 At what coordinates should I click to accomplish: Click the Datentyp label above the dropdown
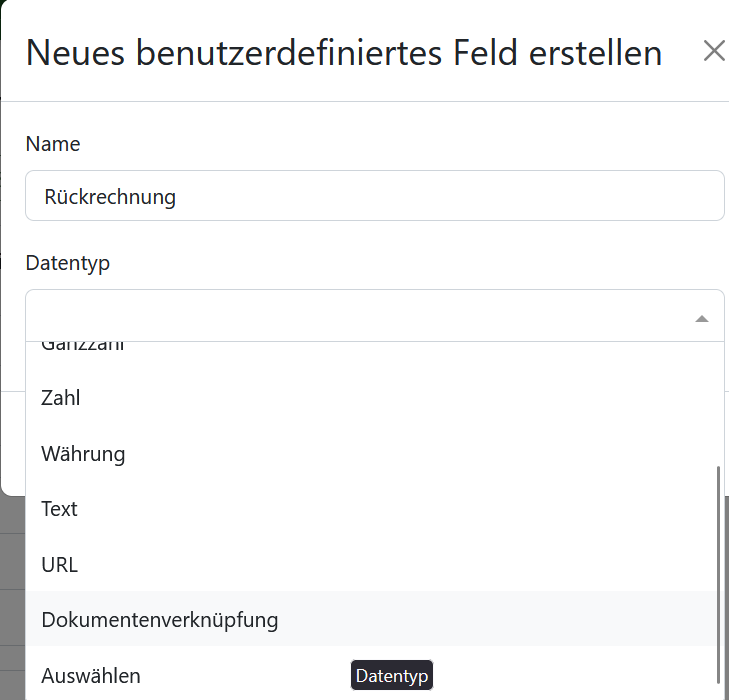tap(68, 263)
